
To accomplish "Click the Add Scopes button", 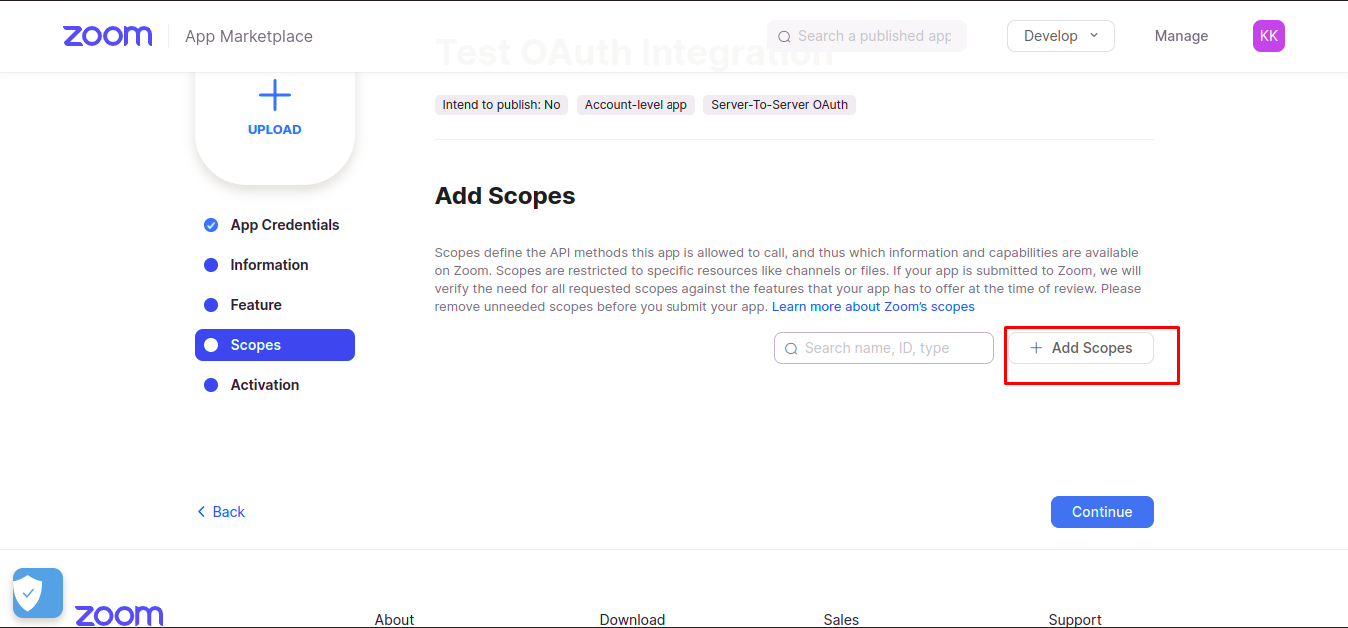I will (1081, 348).
